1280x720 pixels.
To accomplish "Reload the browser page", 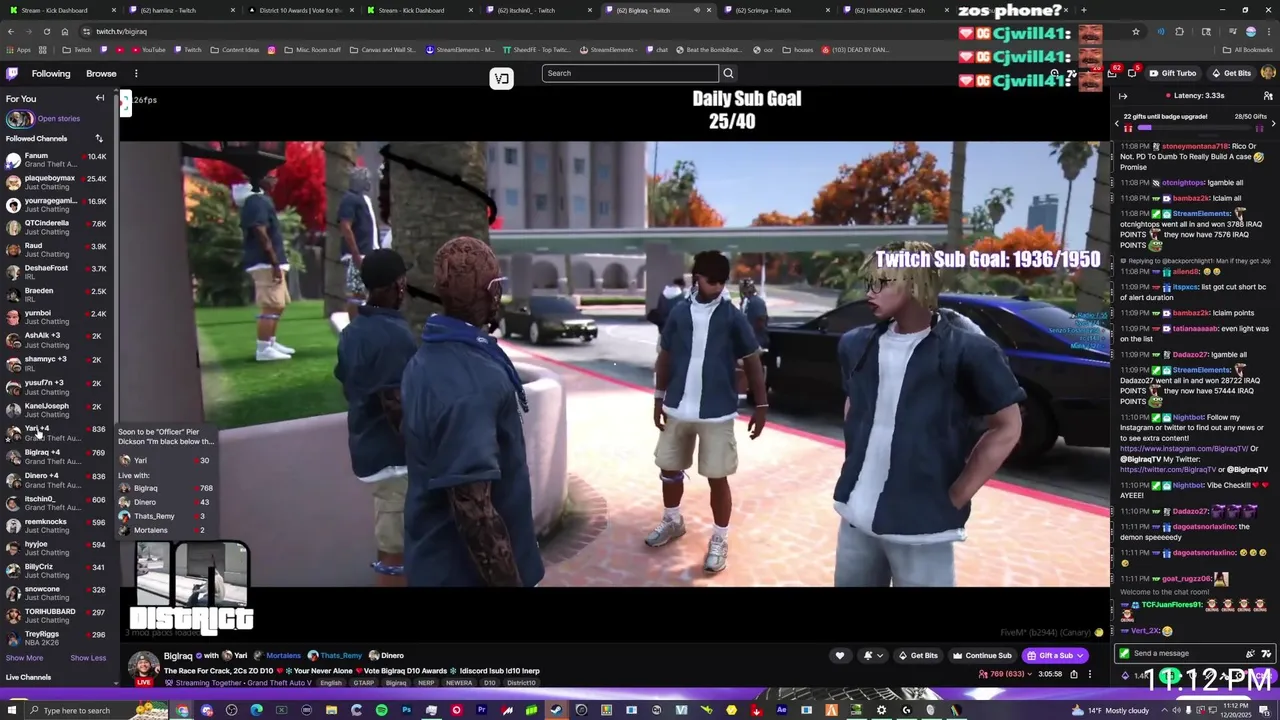I will [46, 31].
